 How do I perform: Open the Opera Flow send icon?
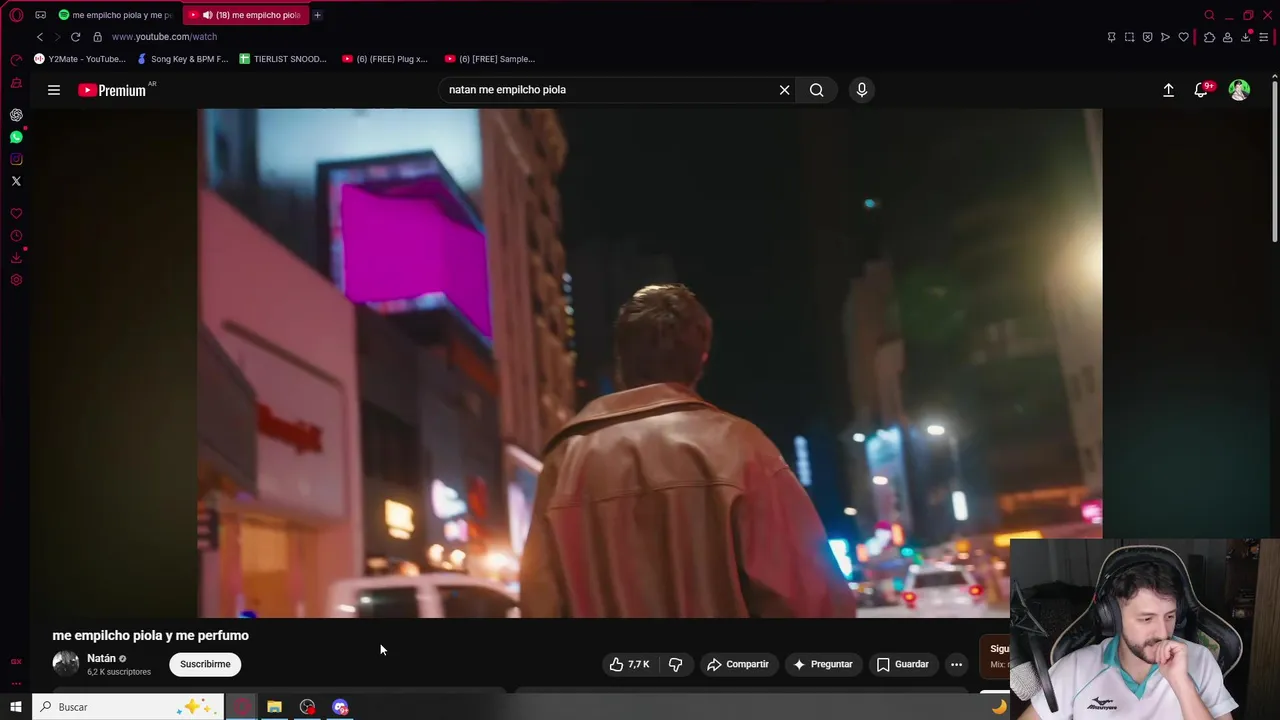[1165, 37]
